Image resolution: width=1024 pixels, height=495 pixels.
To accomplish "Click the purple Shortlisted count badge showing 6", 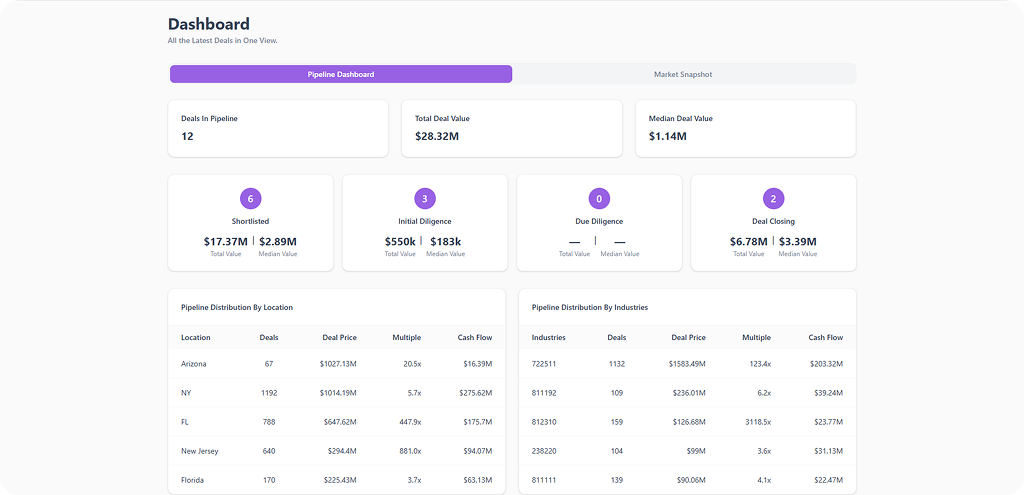I will [250, 198].
